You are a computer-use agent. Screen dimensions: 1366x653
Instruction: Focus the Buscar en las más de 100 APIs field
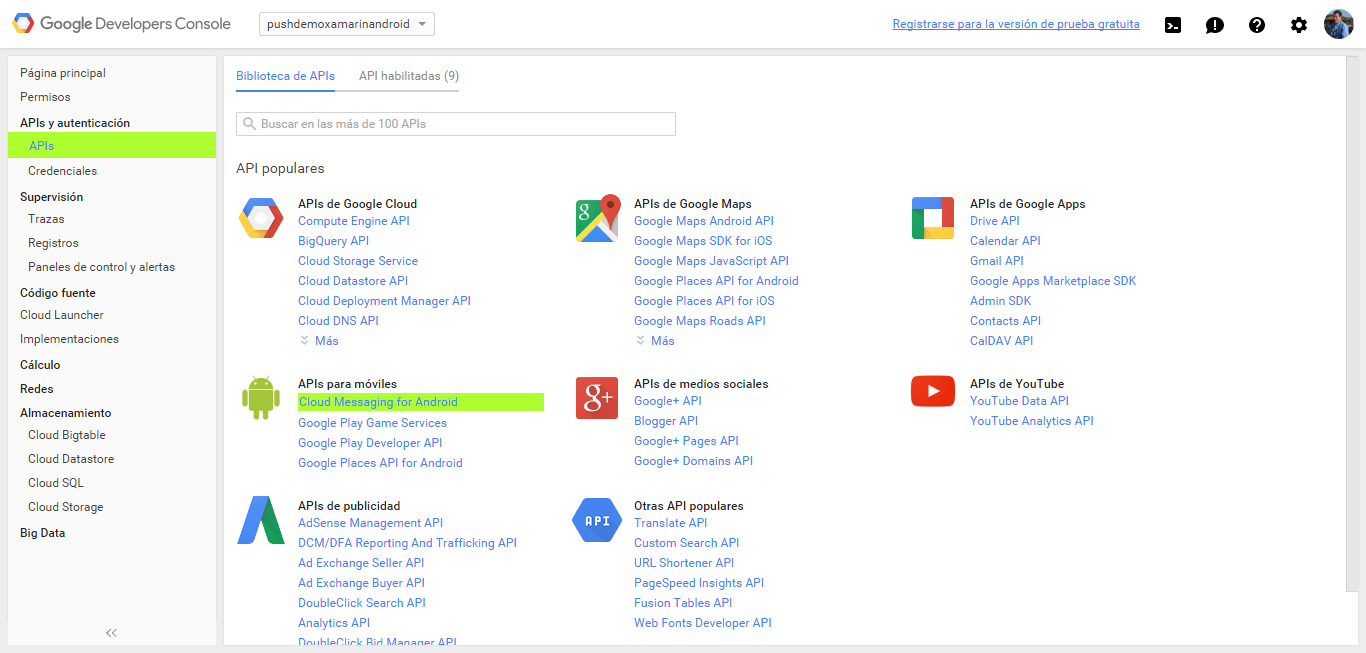pos(456,124)
